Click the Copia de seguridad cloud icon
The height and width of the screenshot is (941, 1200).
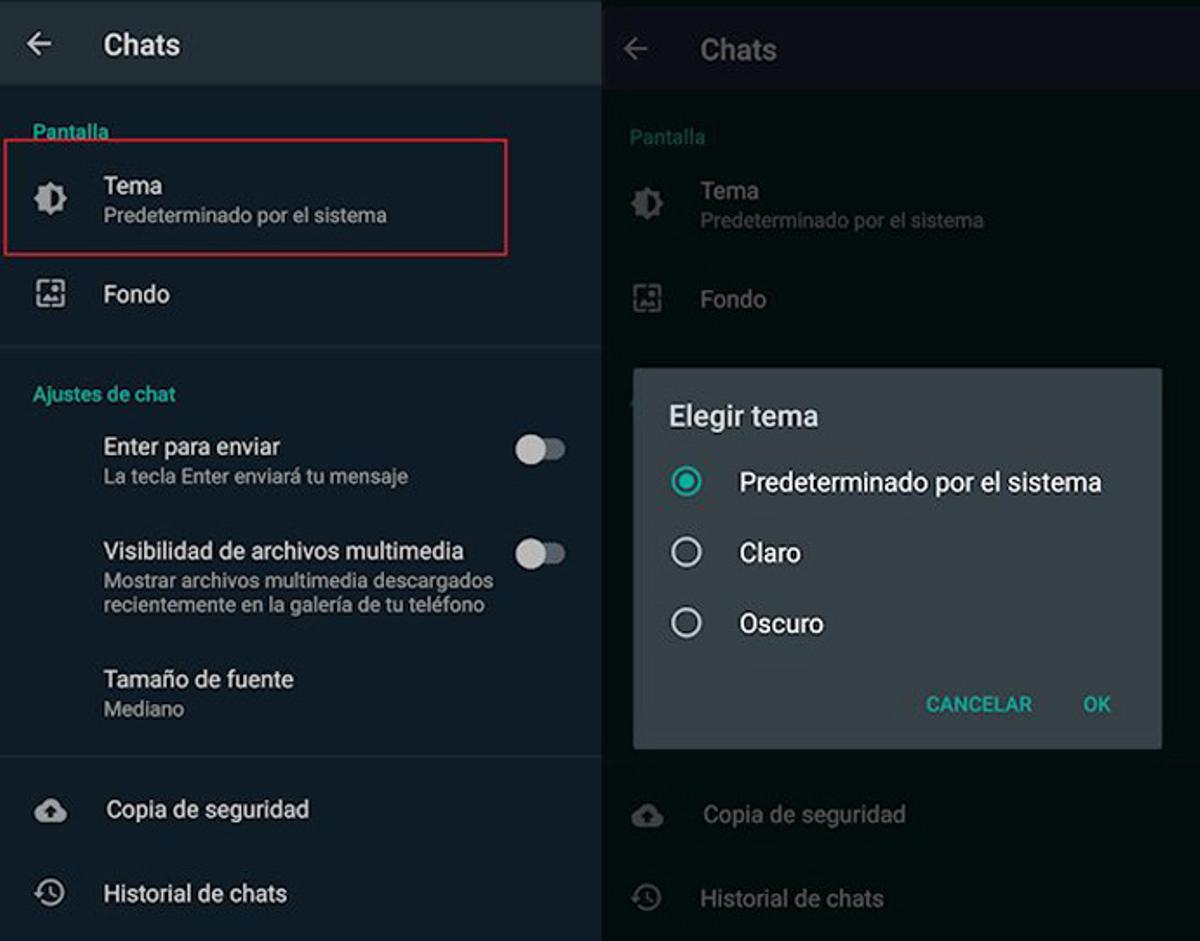pyautogui.click(x=50, y=810)
